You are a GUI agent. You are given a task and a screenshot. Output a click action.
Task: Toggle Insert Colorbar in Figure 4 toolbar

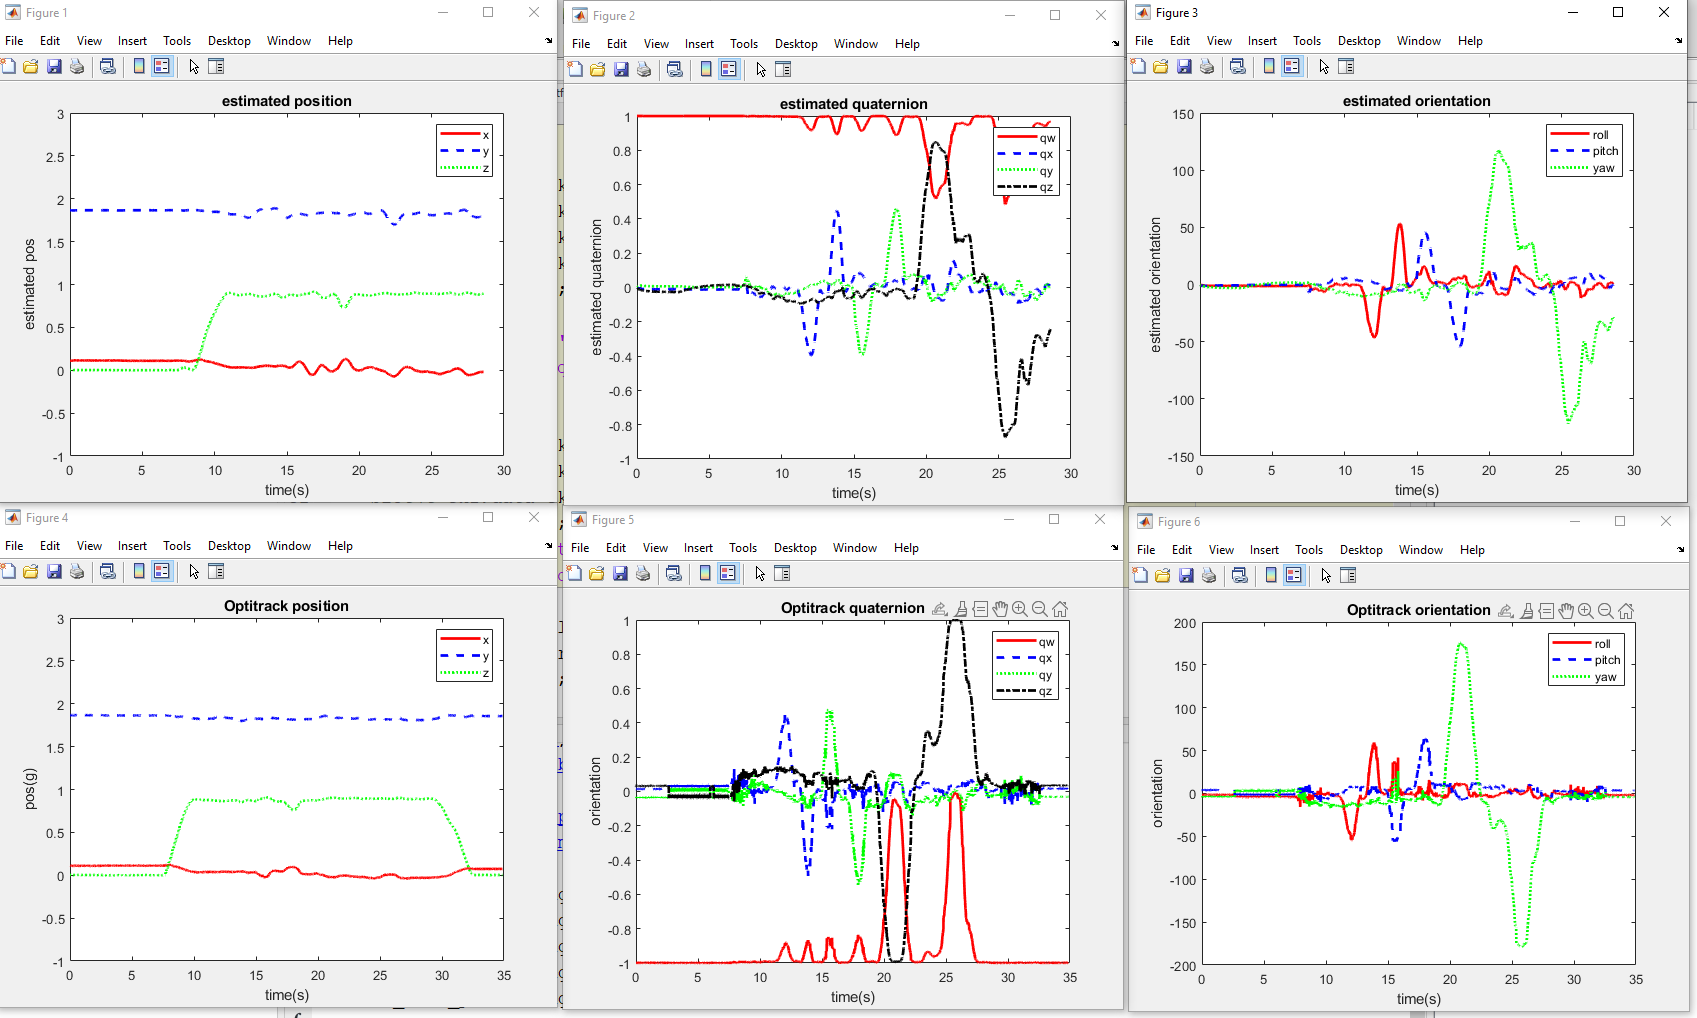[x=139, y=572]
